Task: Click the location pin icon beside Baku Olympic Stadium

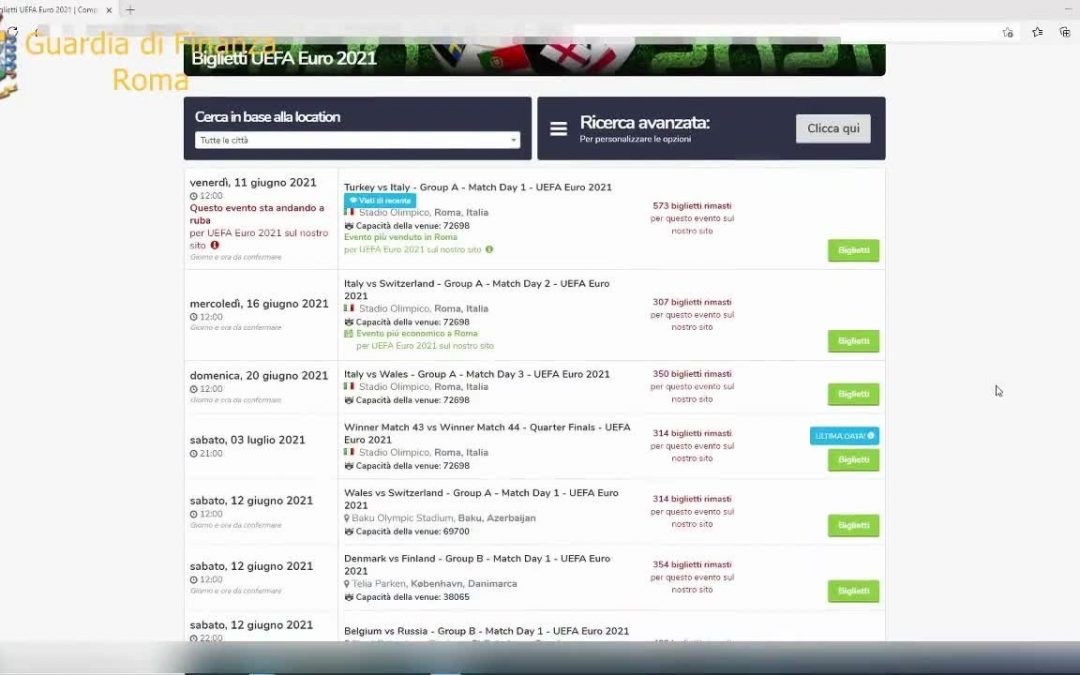Action: [347, 518]
